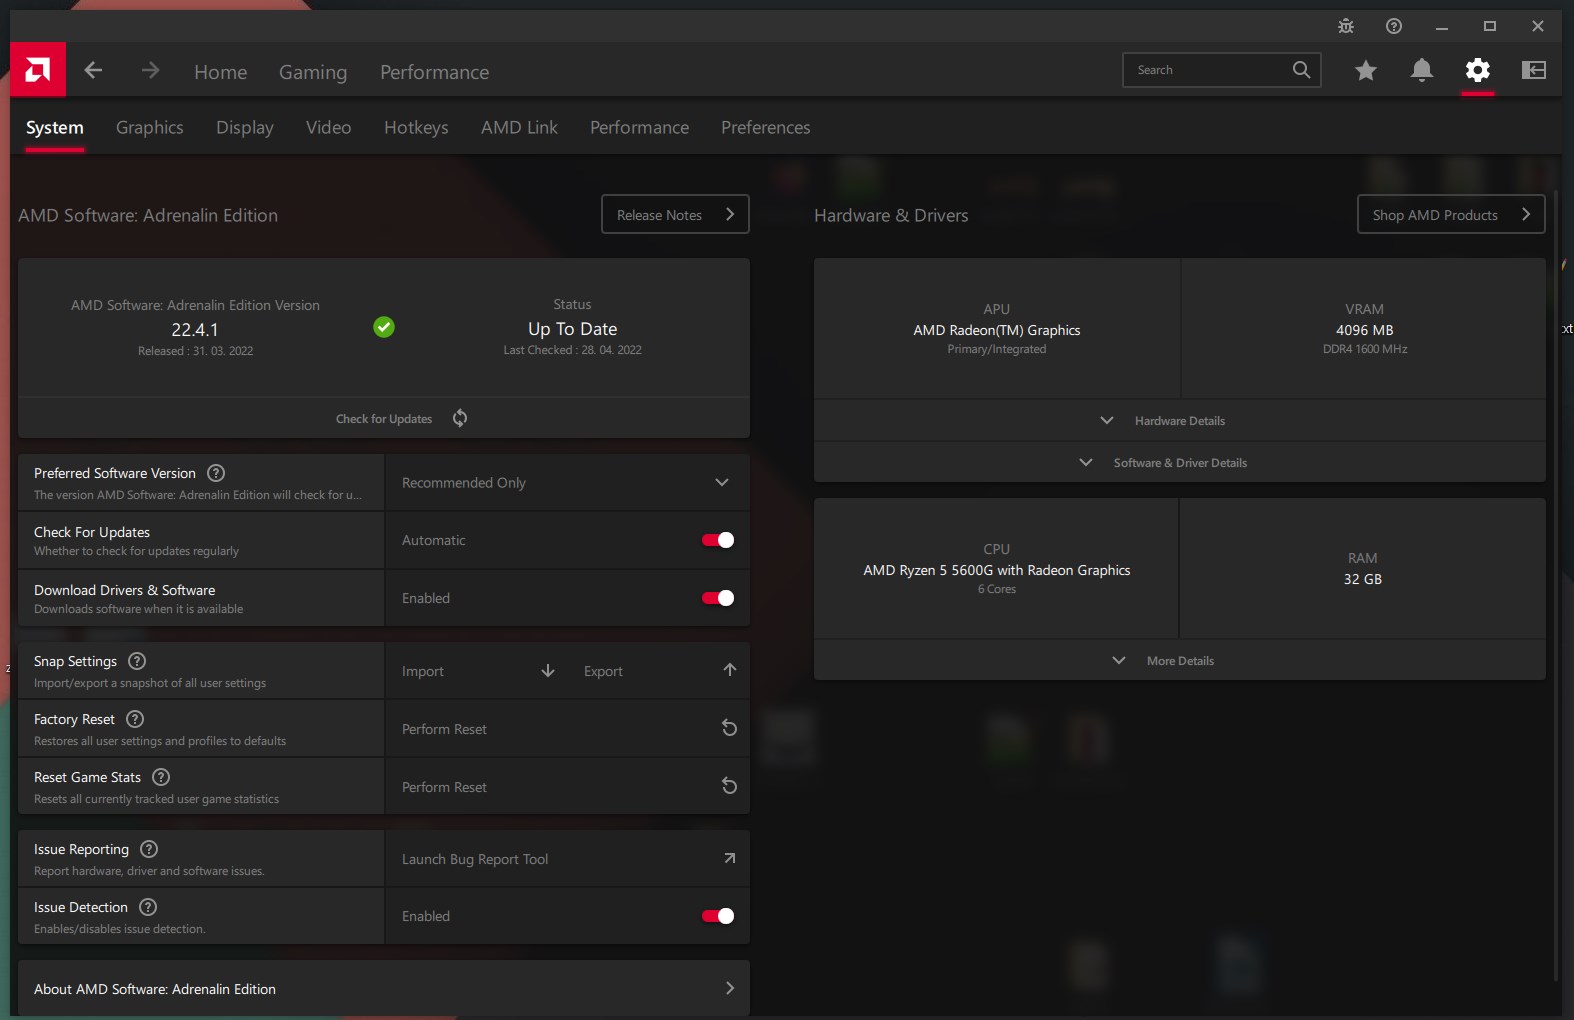Click the Import down arrow icon

tap(548, 671)
